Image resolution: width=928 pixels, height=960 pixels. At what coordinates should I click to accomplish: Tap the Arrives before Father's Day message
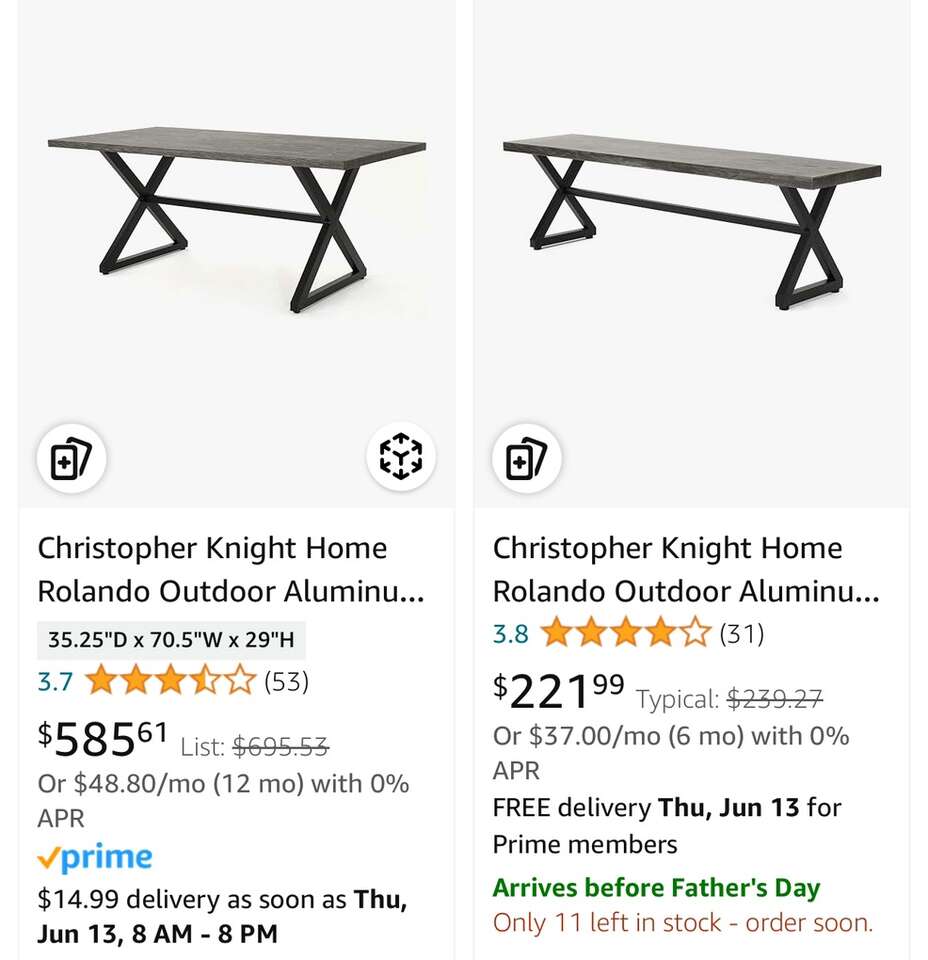[656, 887]
